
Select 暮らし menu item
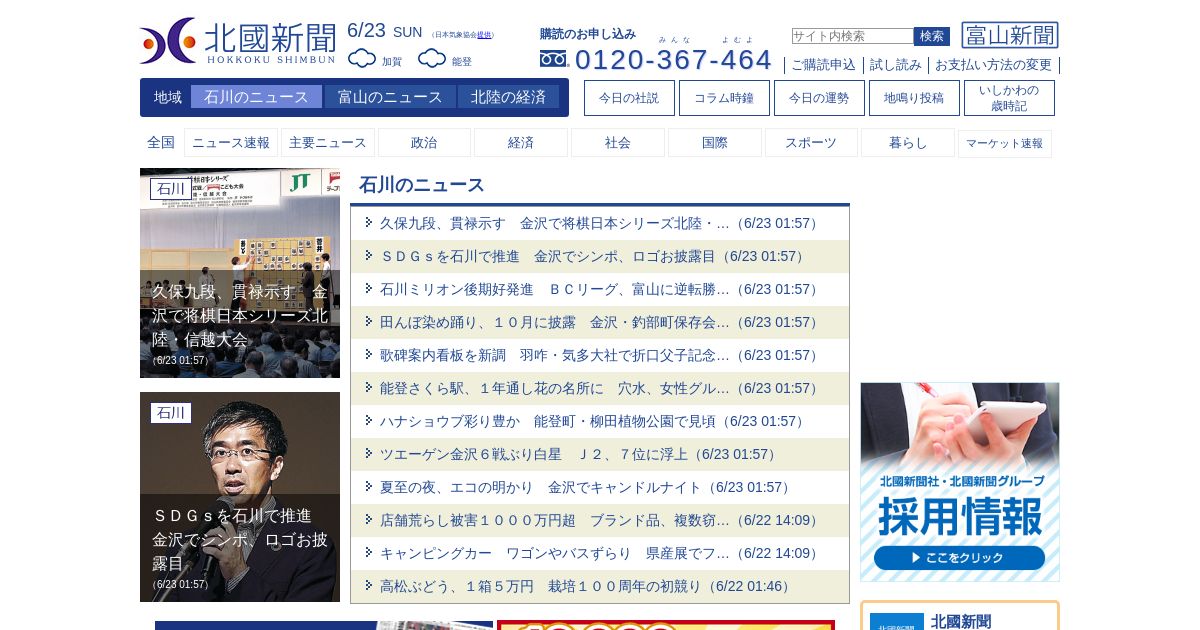pos(908,143)
